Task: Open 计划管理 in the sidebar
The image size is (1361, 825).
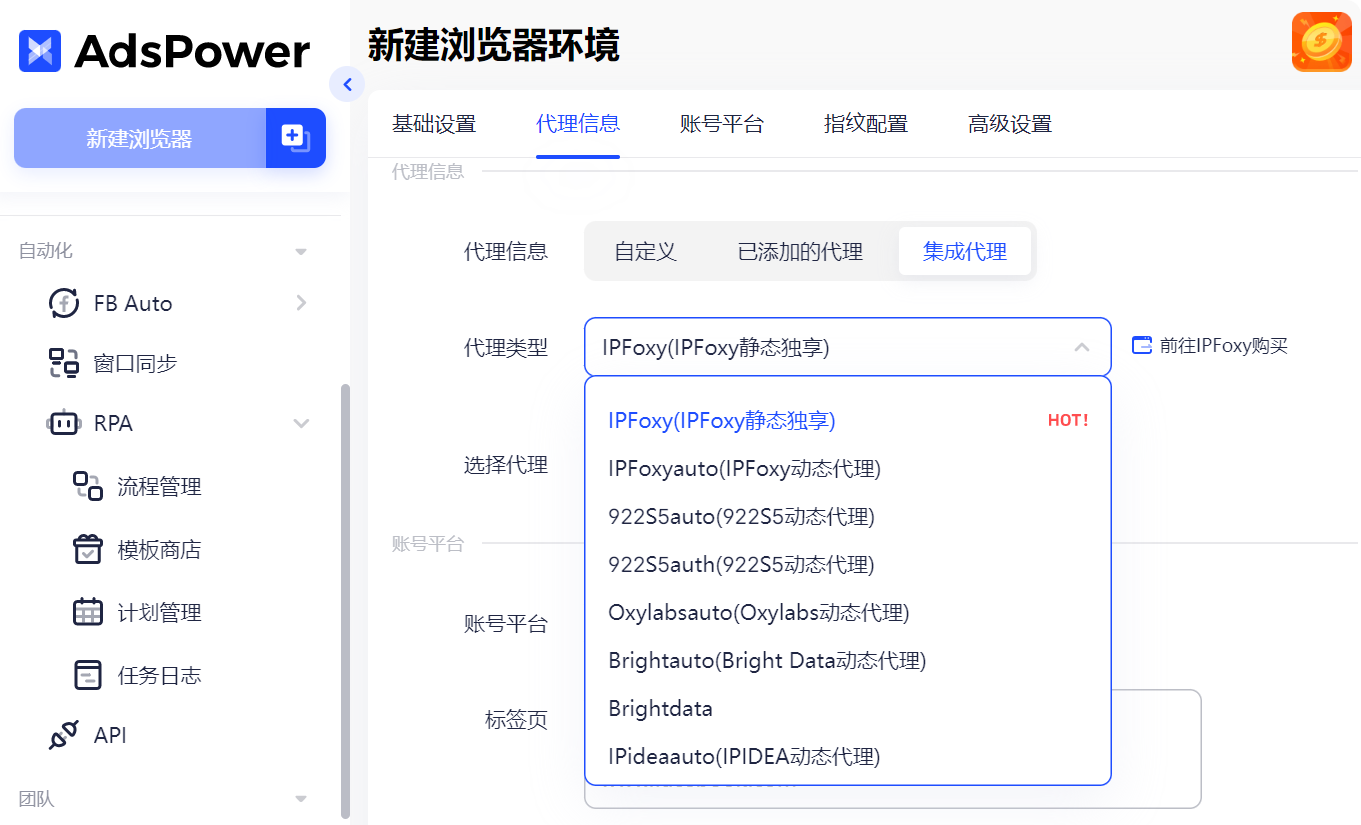Action: 160,613
